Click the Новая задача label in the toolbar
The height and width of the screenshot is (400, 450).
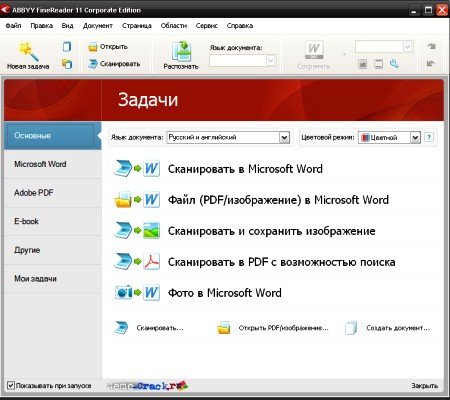tap(28, 67)
